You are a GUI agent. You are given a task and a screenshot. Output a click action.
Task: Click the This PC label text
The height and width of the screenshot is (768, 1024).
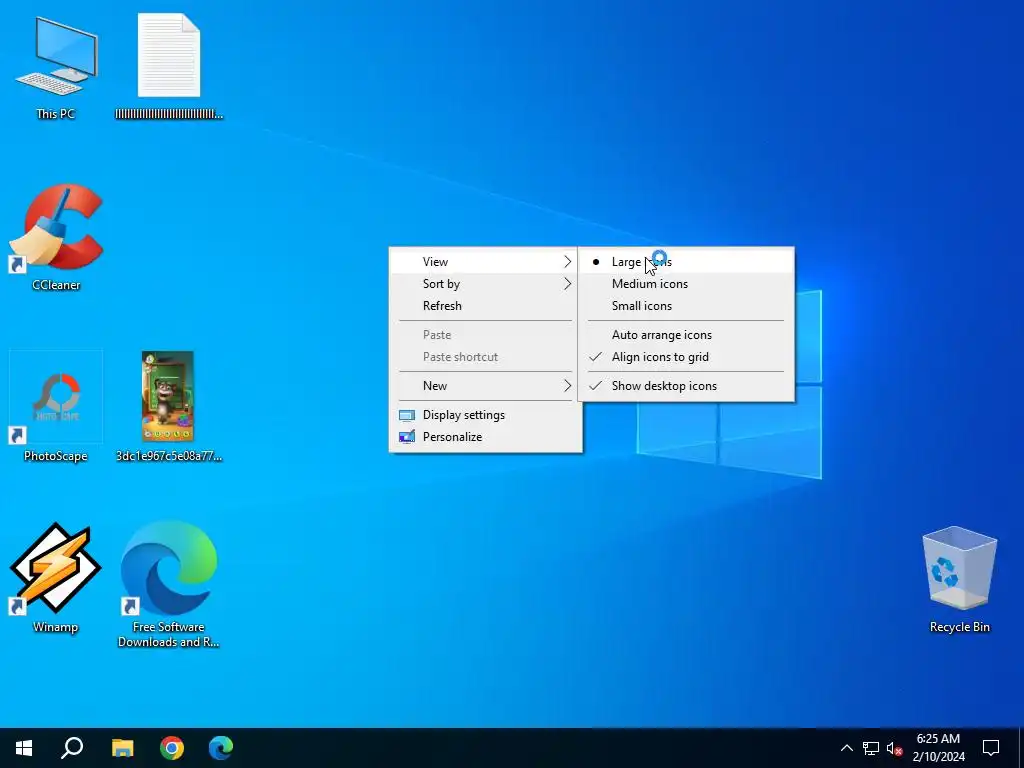(56, 114)
